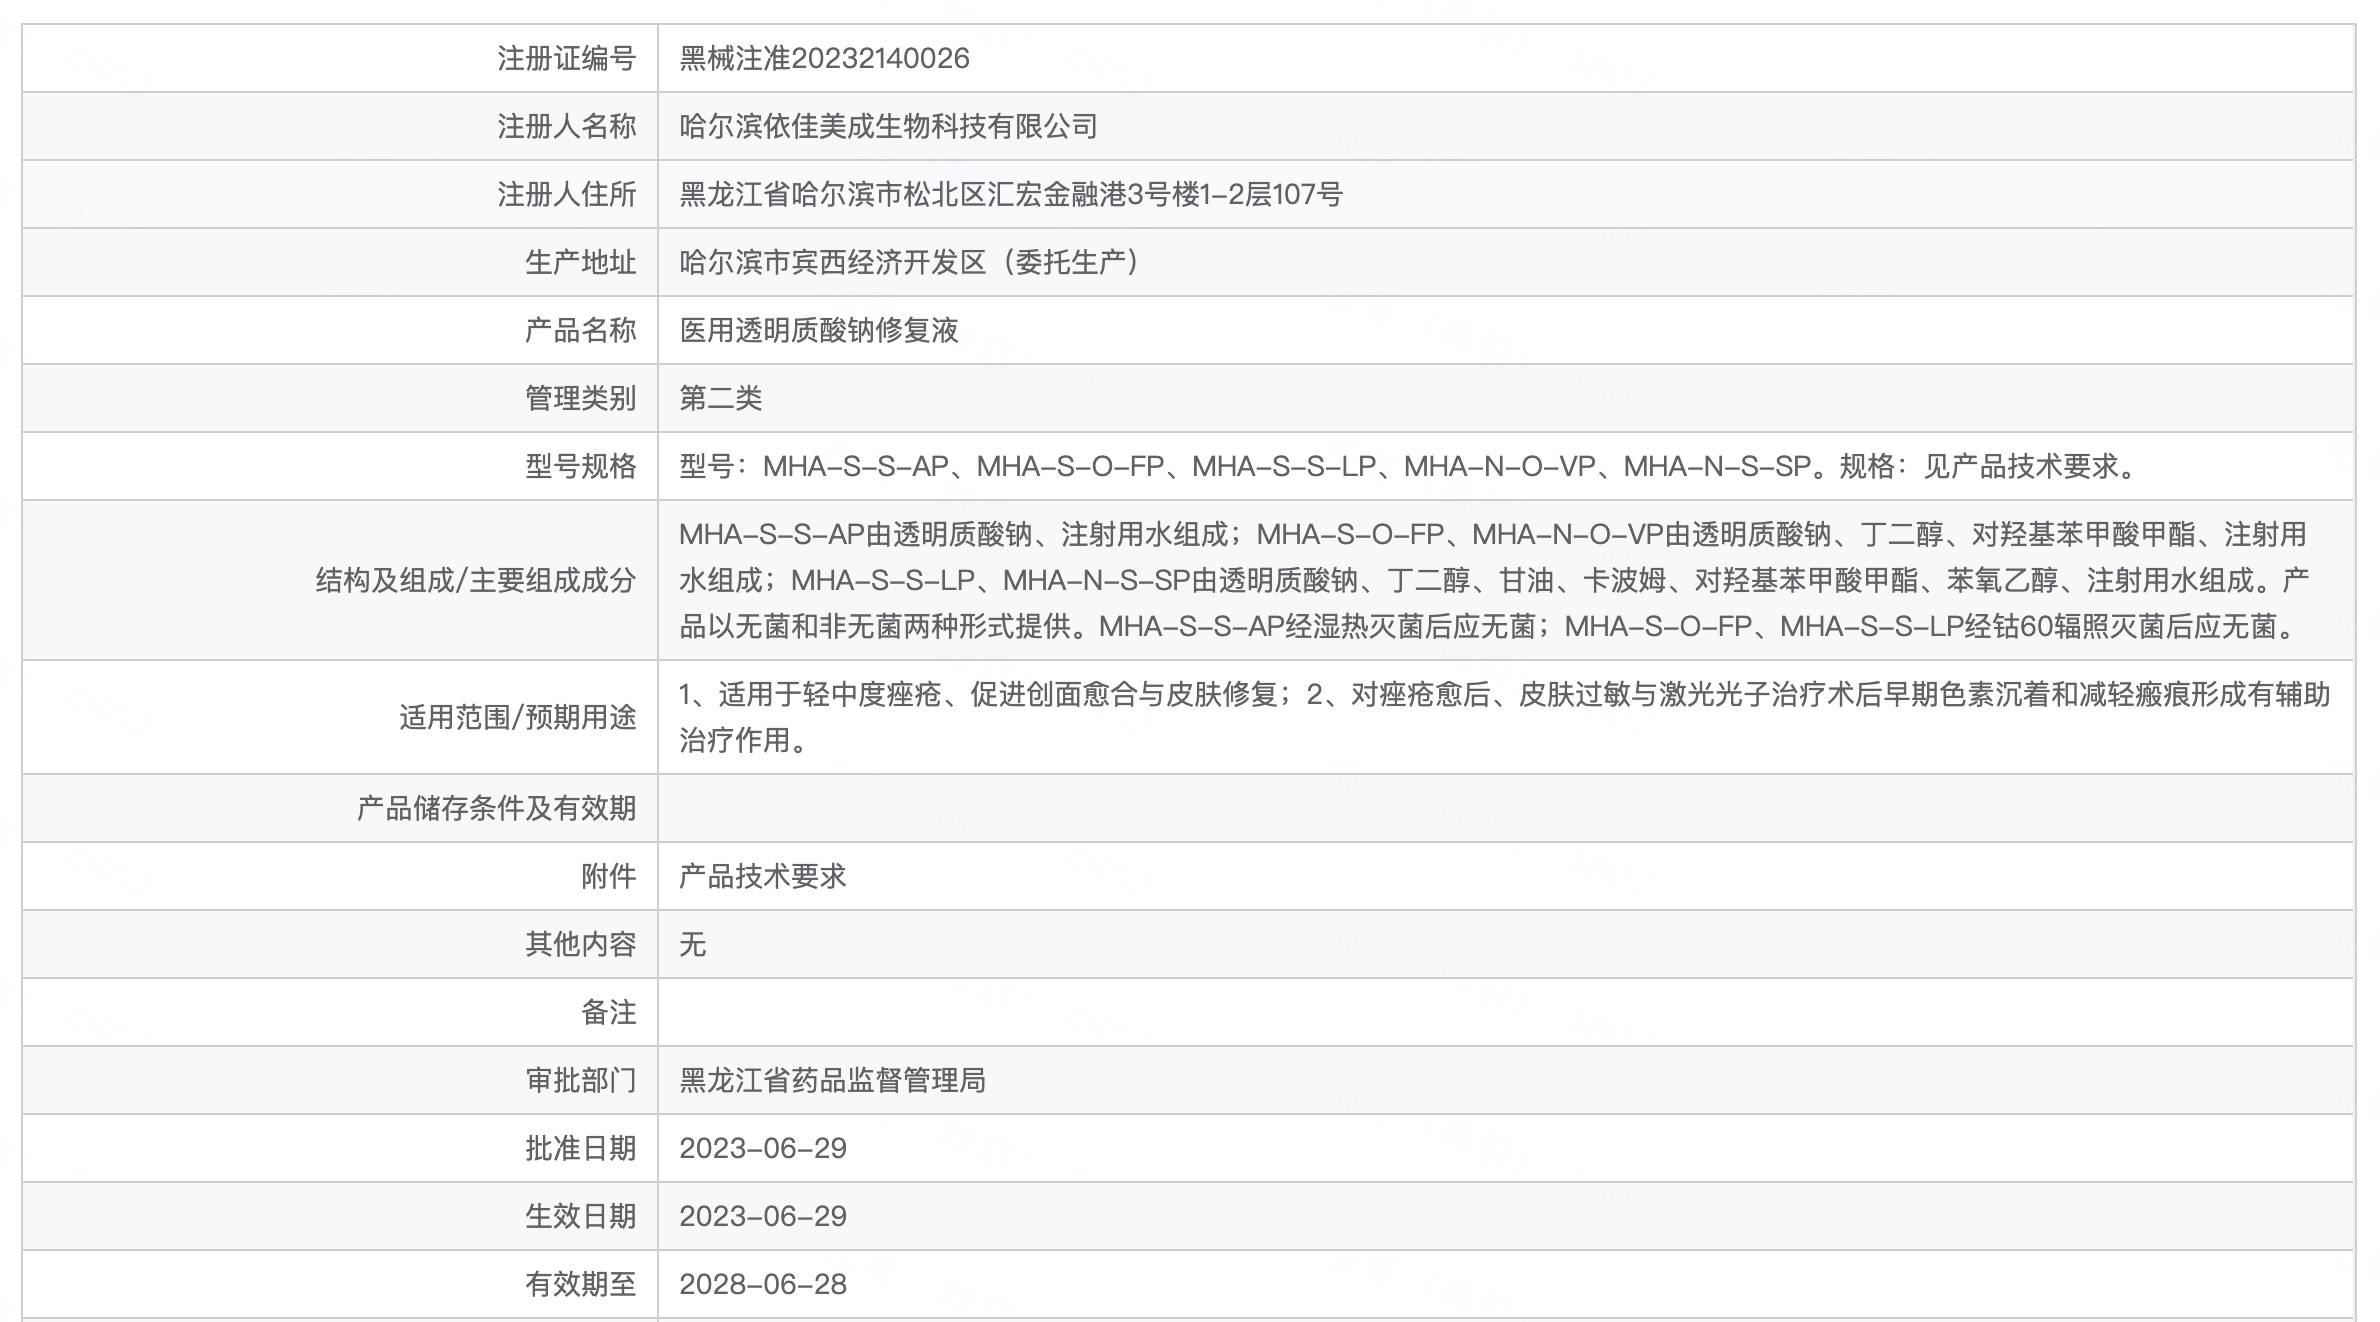2380x1322 pixels.
Task: Click the 附件 label
Action: point(609,876)
